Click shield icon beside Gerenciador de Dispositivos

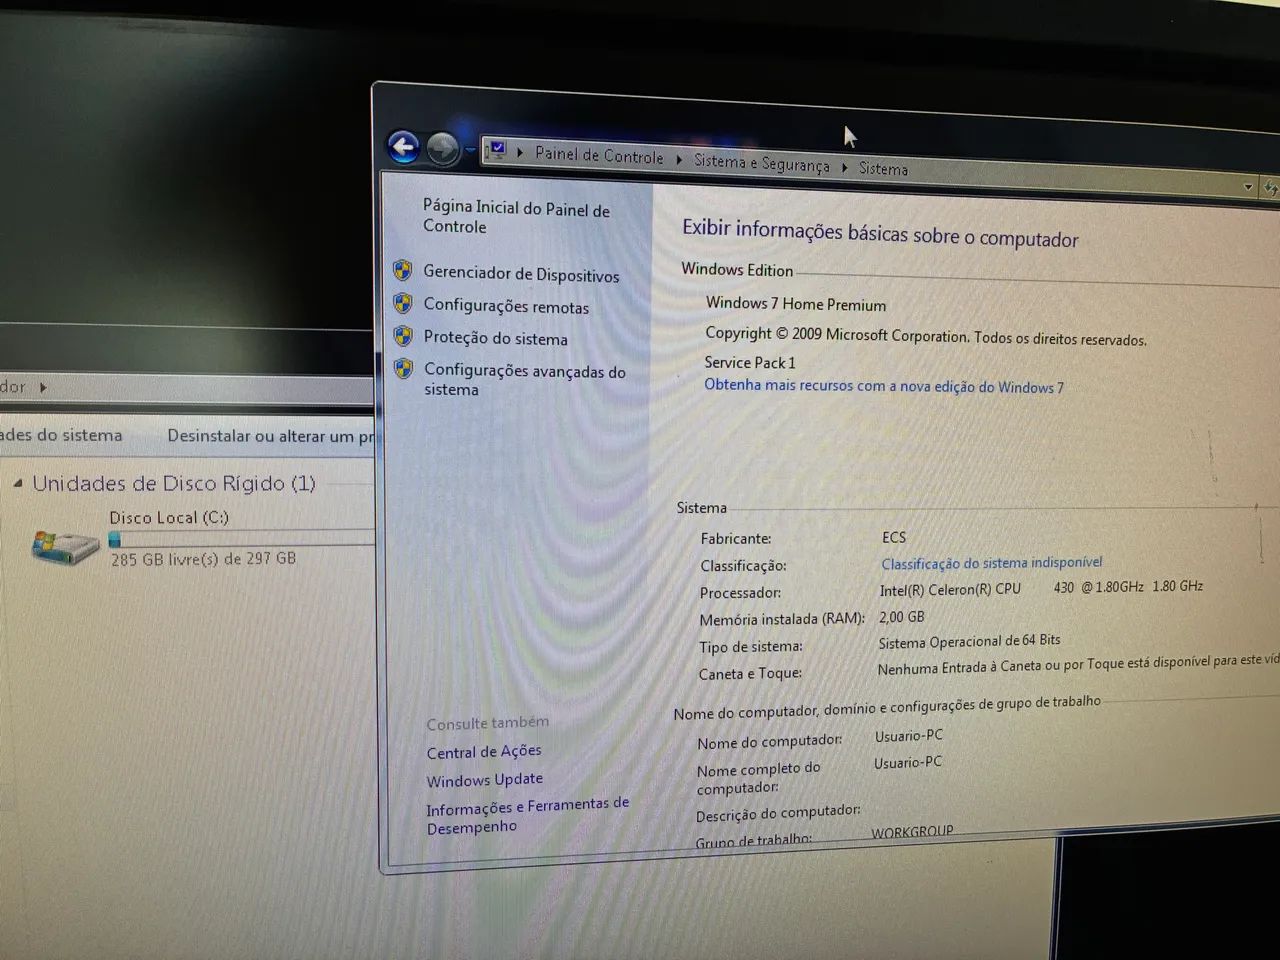402,271
